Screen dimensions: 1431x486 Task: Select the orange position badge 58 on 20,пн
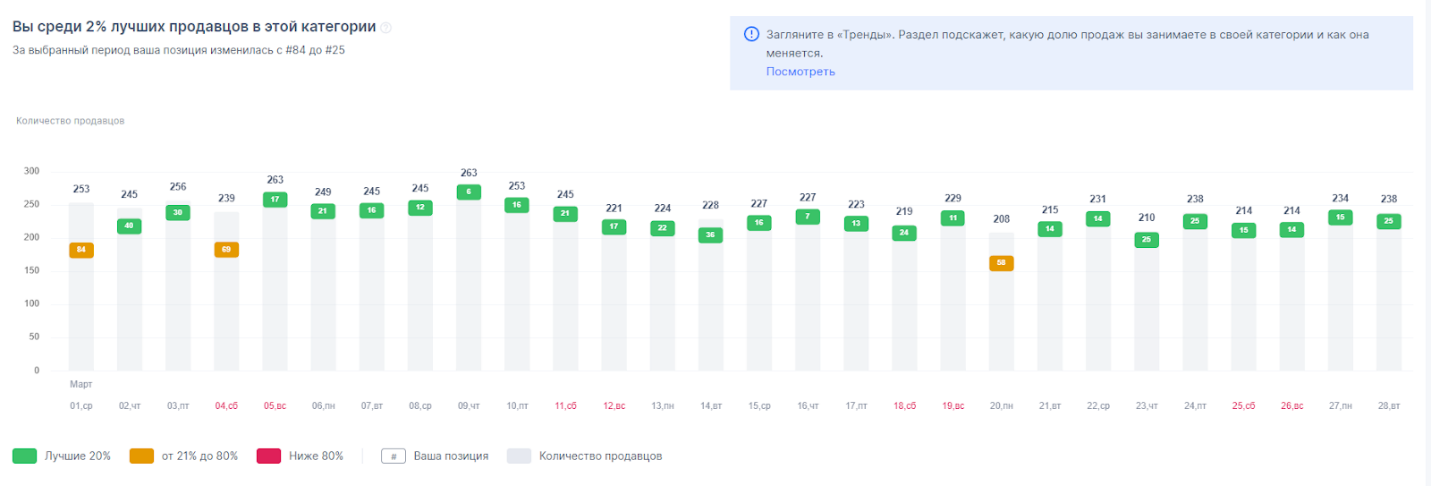[1001, 263]
